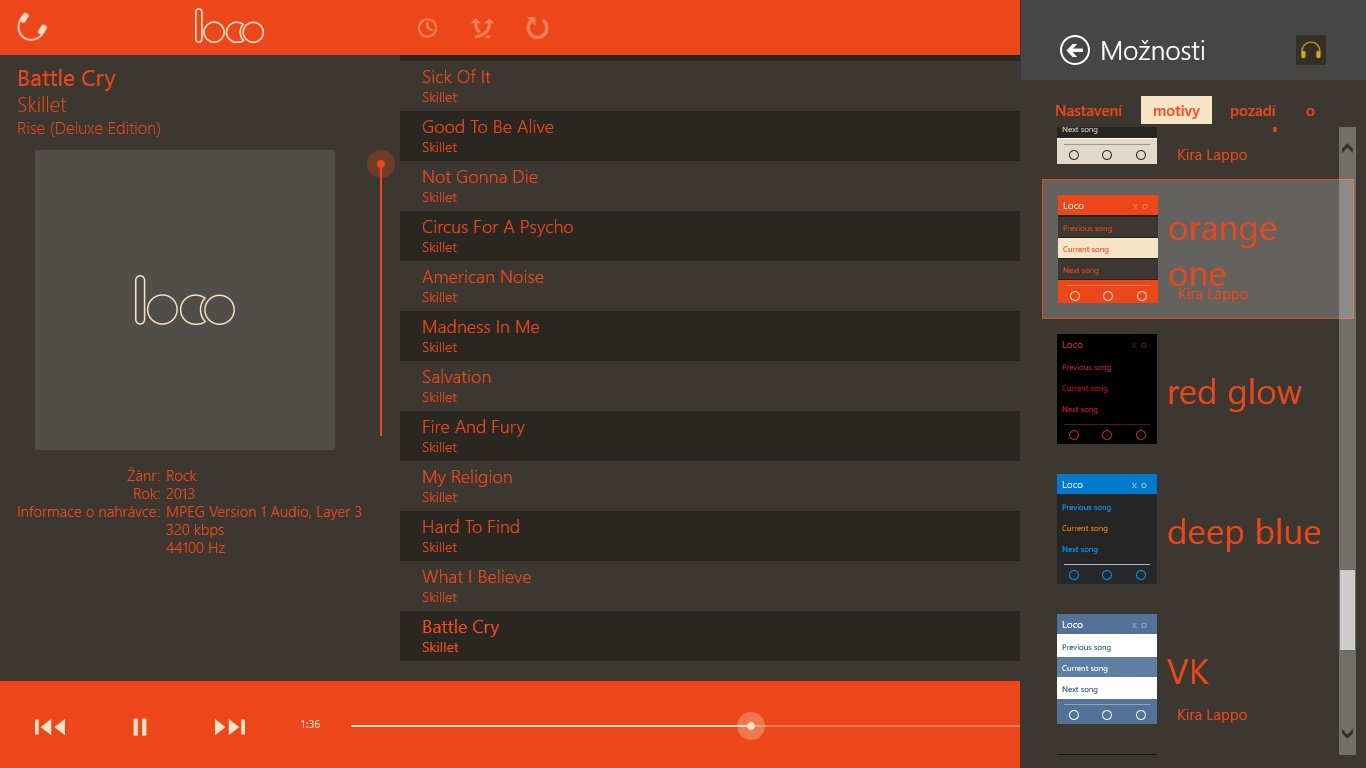Click the 'VK' theme name

tap(1189, 672)
